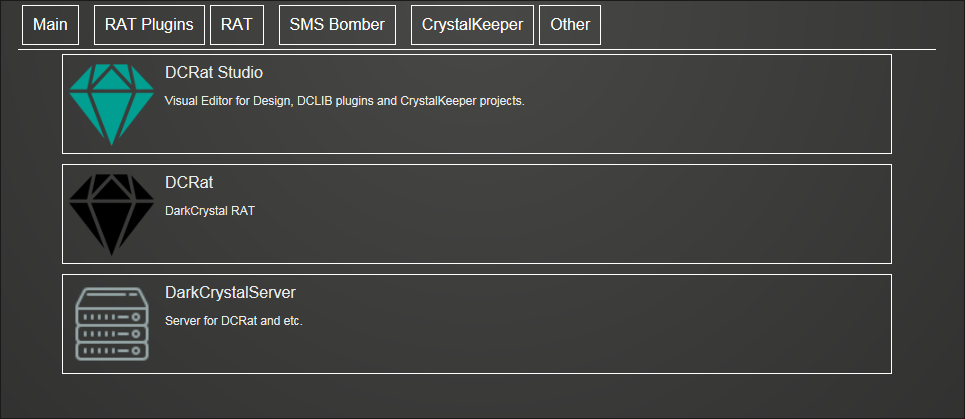Open the DarkCrystalServer title link
Viewport: 965px width, 419px height.
point(230,293)
